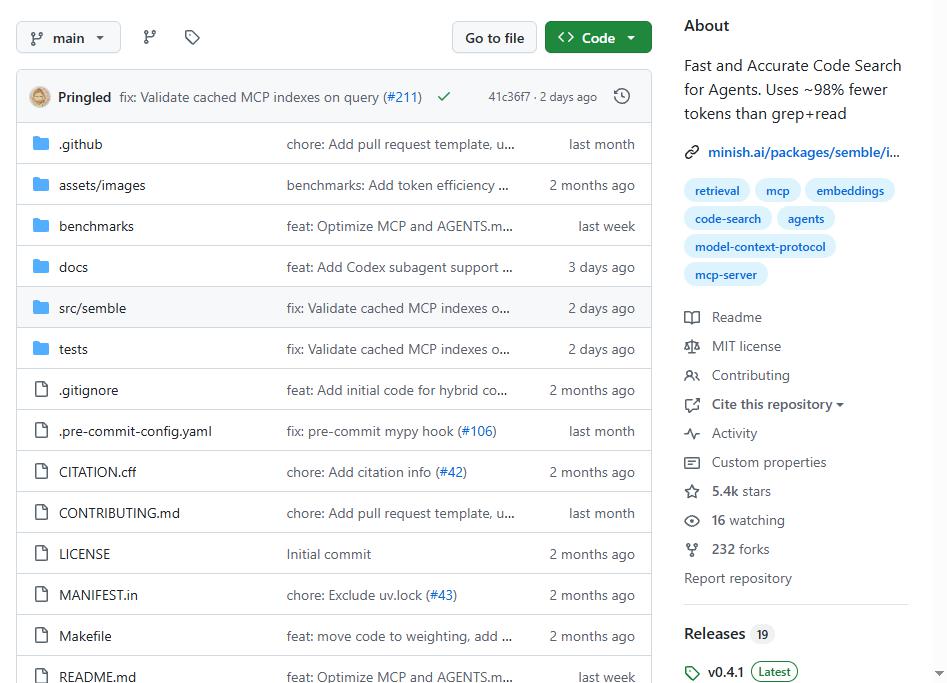Screen dimensions: 947x683
Task: Click the eye icon beside 16 watching
Action: click(x=692, y=521)
